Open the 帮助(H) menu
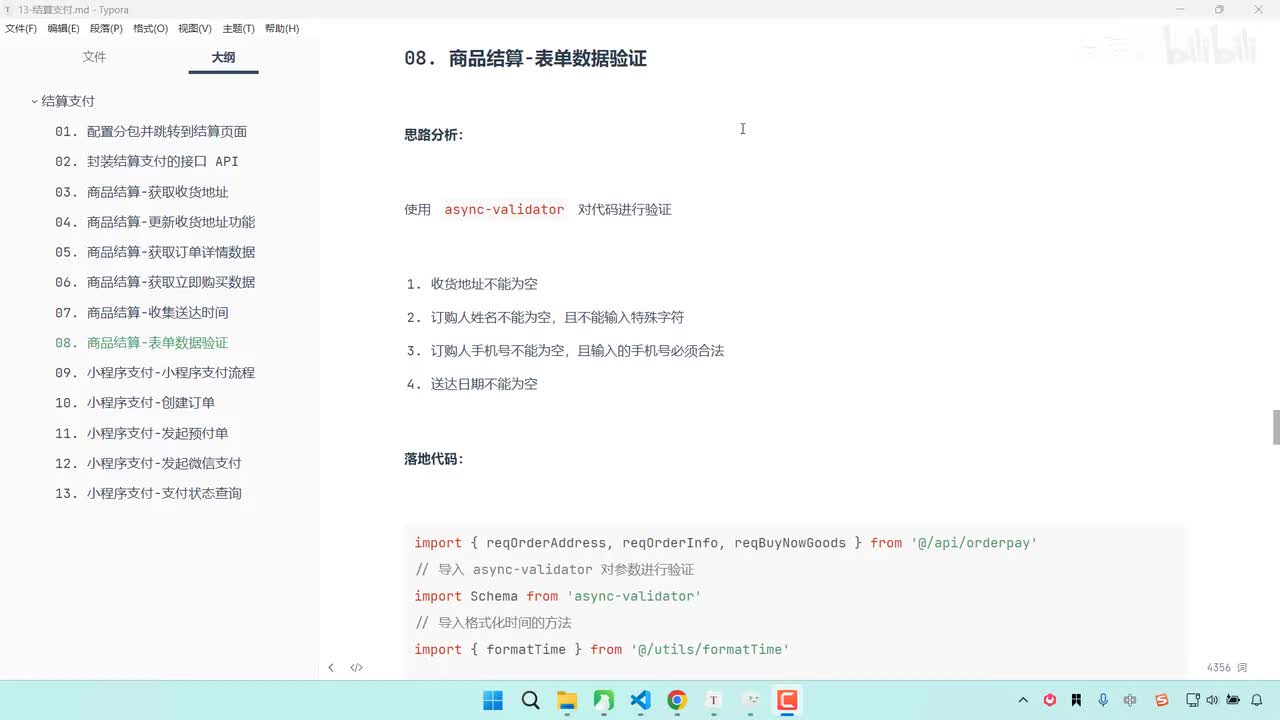This screenshot has height=720, width=1280. (x=282, y=29)
